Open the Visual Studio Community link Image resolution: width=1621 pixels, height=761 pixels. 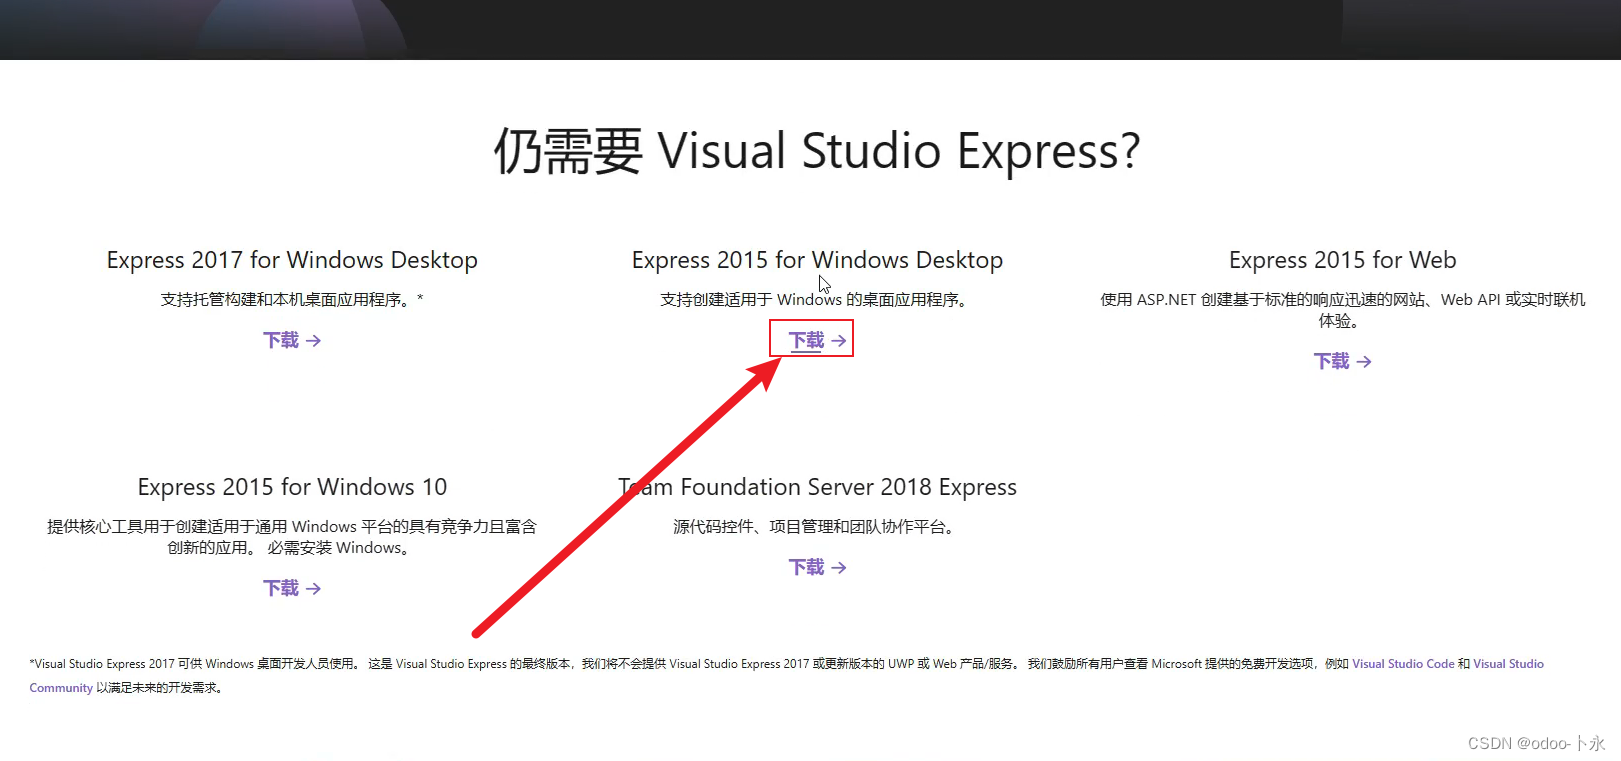click(1509, 664)
